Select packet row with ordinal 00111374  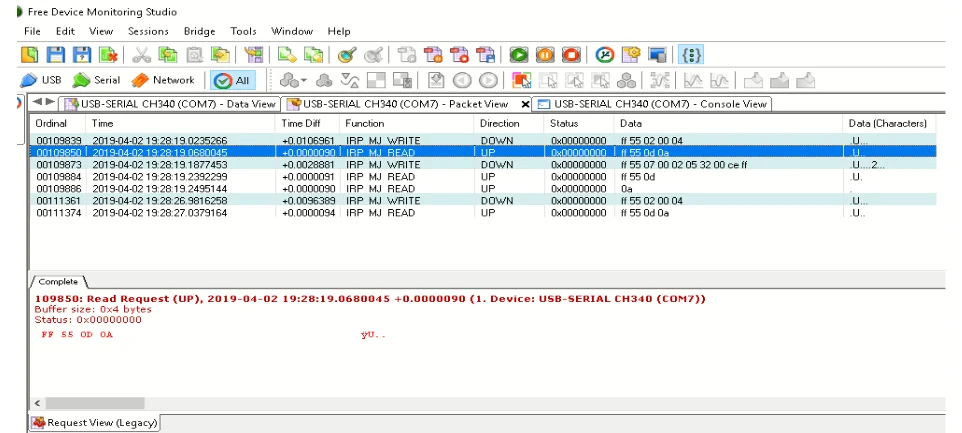(483, 213)
